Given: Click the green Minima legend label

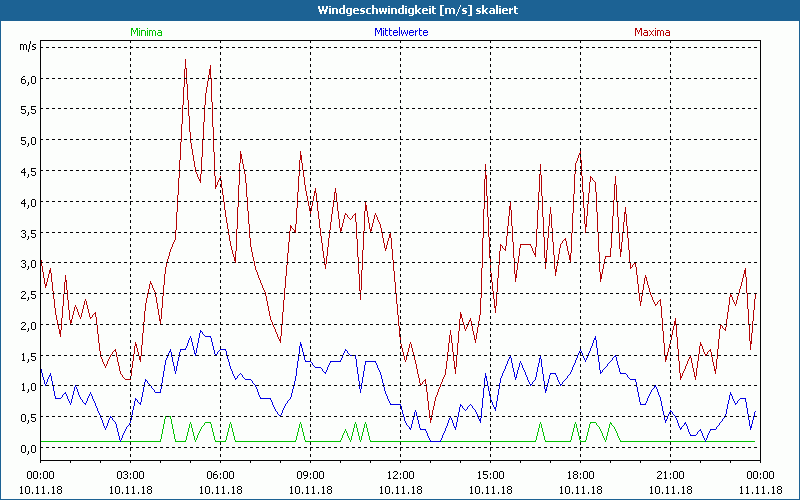Looking at the screenshot, I should (x=146, y=32).
